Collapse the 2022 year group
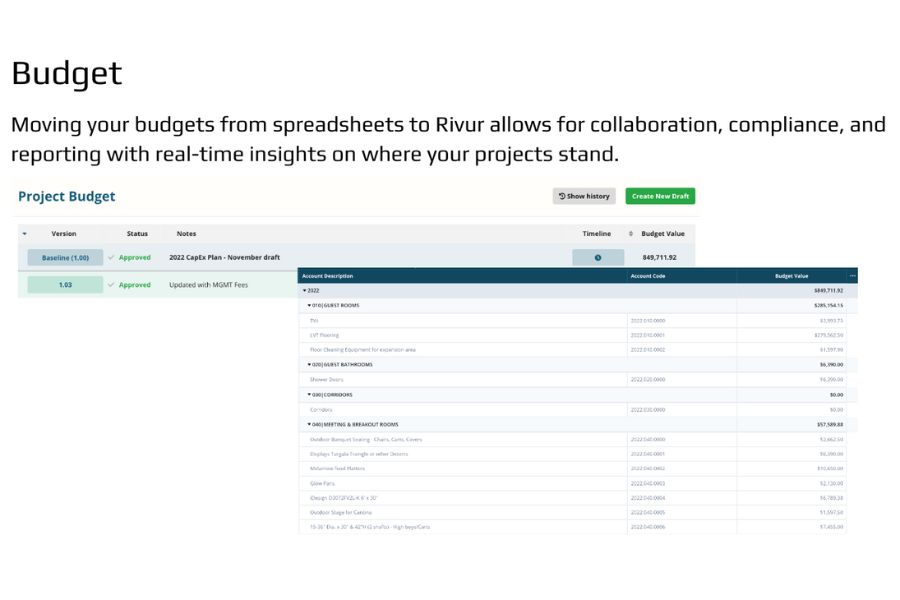Screen dimensions: 900x600 tap(305, 290)
